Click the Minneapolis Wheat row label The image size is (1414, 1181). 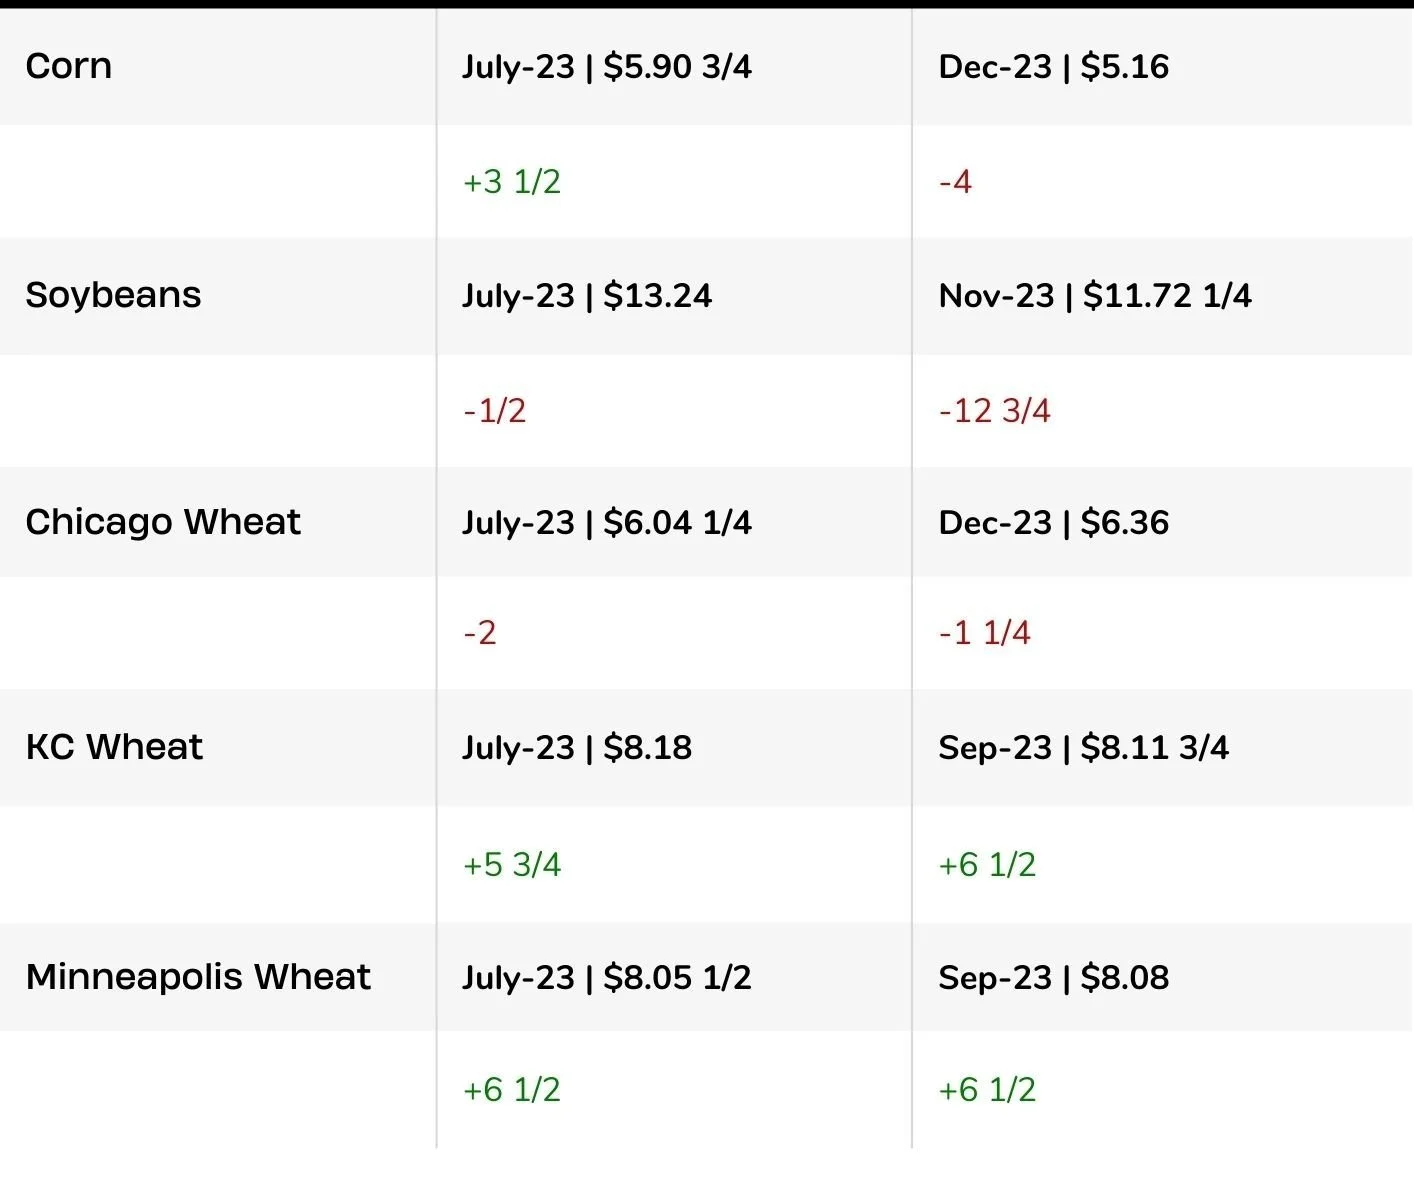tap(198, 977)
